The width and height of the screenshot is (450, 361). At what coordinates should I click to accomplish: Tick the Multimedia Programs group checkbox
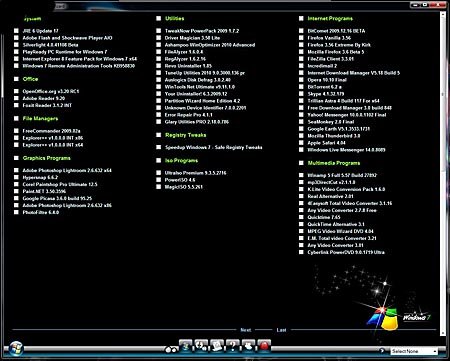pos(301,163)
